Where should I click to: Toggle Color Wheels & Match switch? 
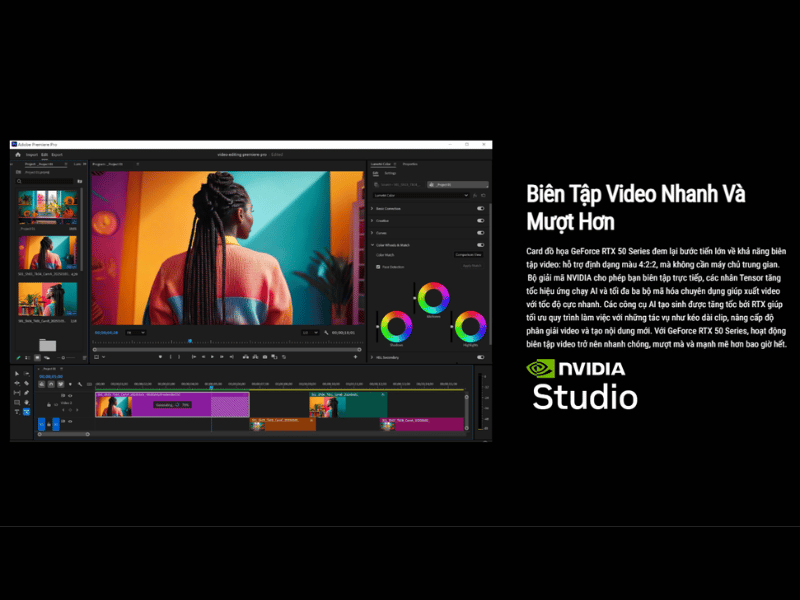[x=481, y=245]
